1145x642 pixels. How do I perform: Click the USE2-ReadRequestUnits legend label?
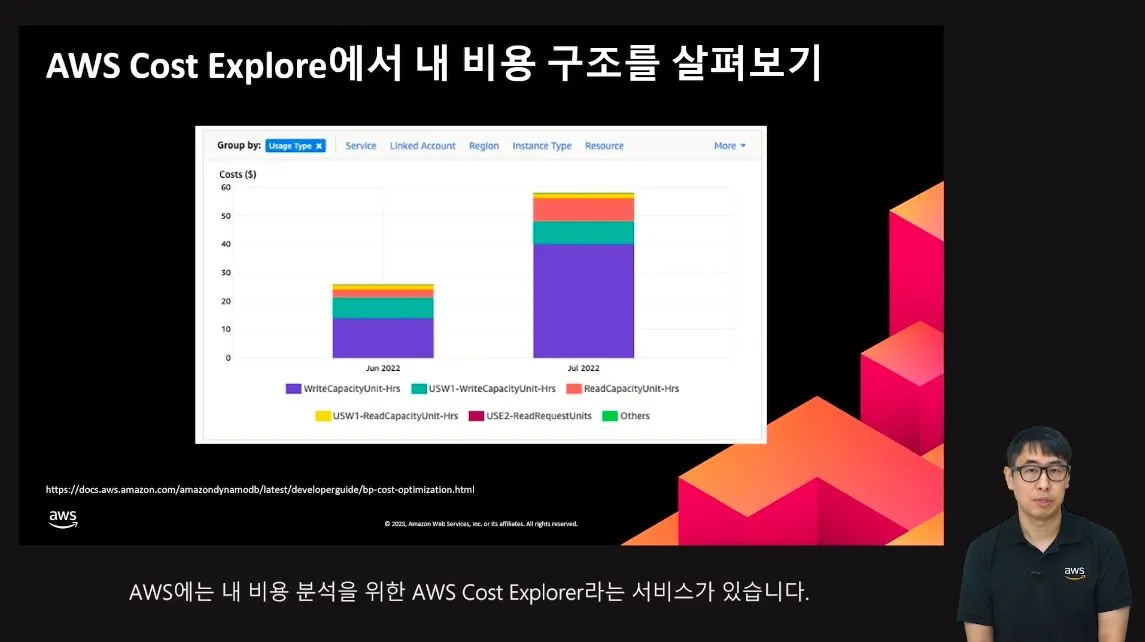(539, 416)
